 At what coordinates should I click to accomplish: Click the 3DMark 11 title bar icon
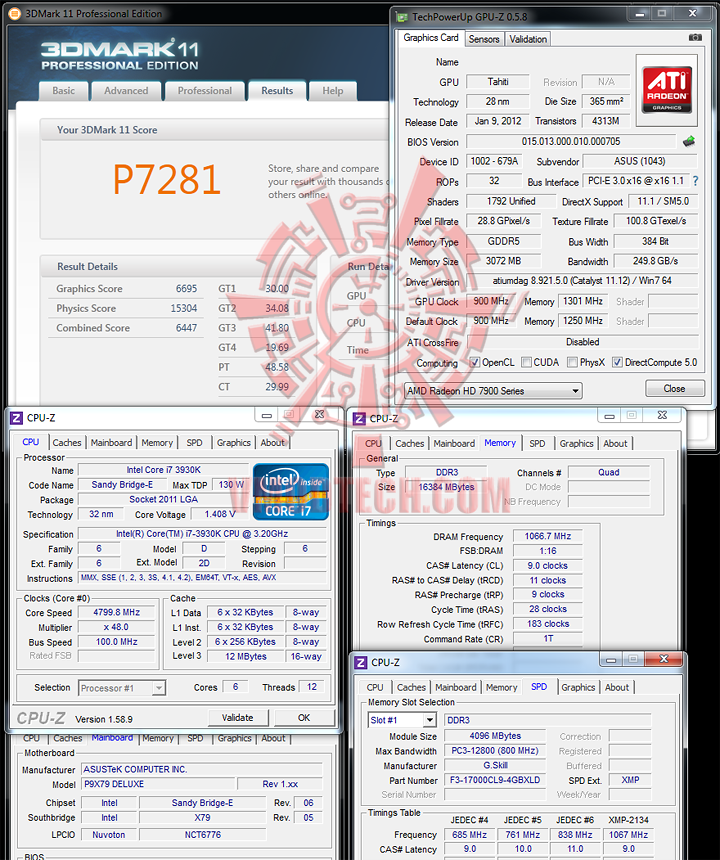[15, 14]
